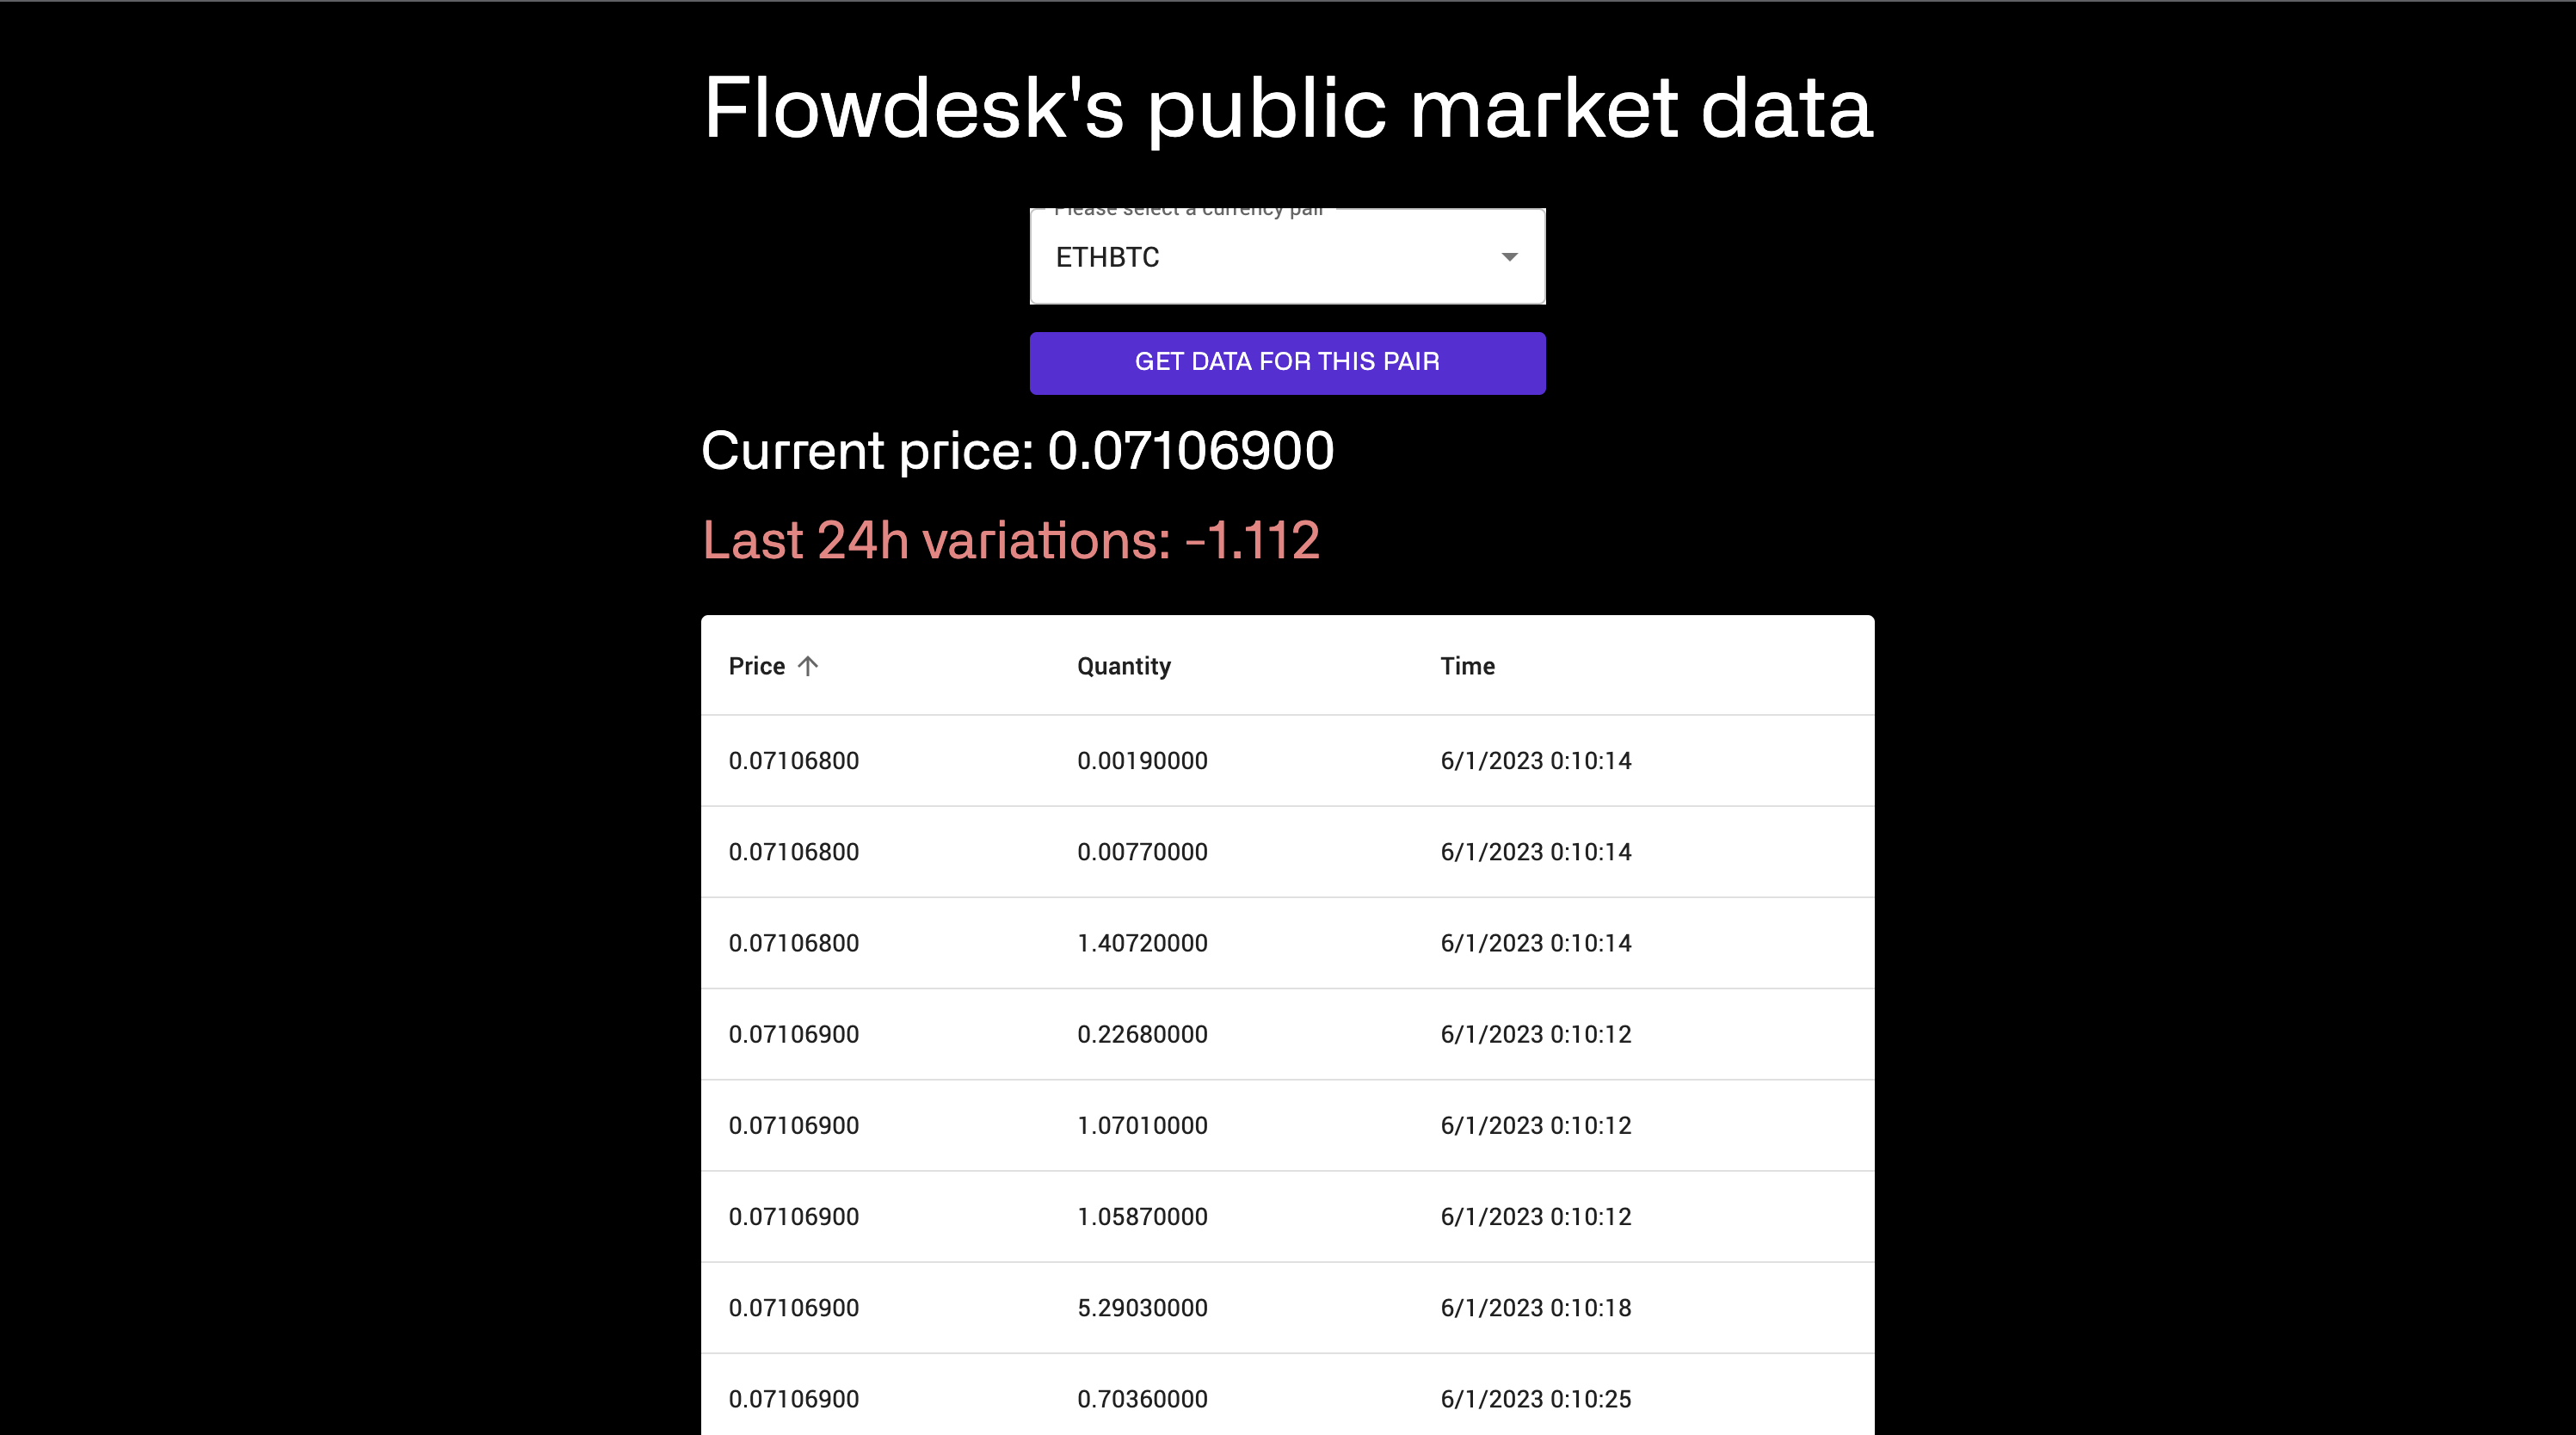Screen dimensions: 2576x1435
Task: Click GET DATA FOR THIS PAIR button
Action: click(x=1287, y=362)
